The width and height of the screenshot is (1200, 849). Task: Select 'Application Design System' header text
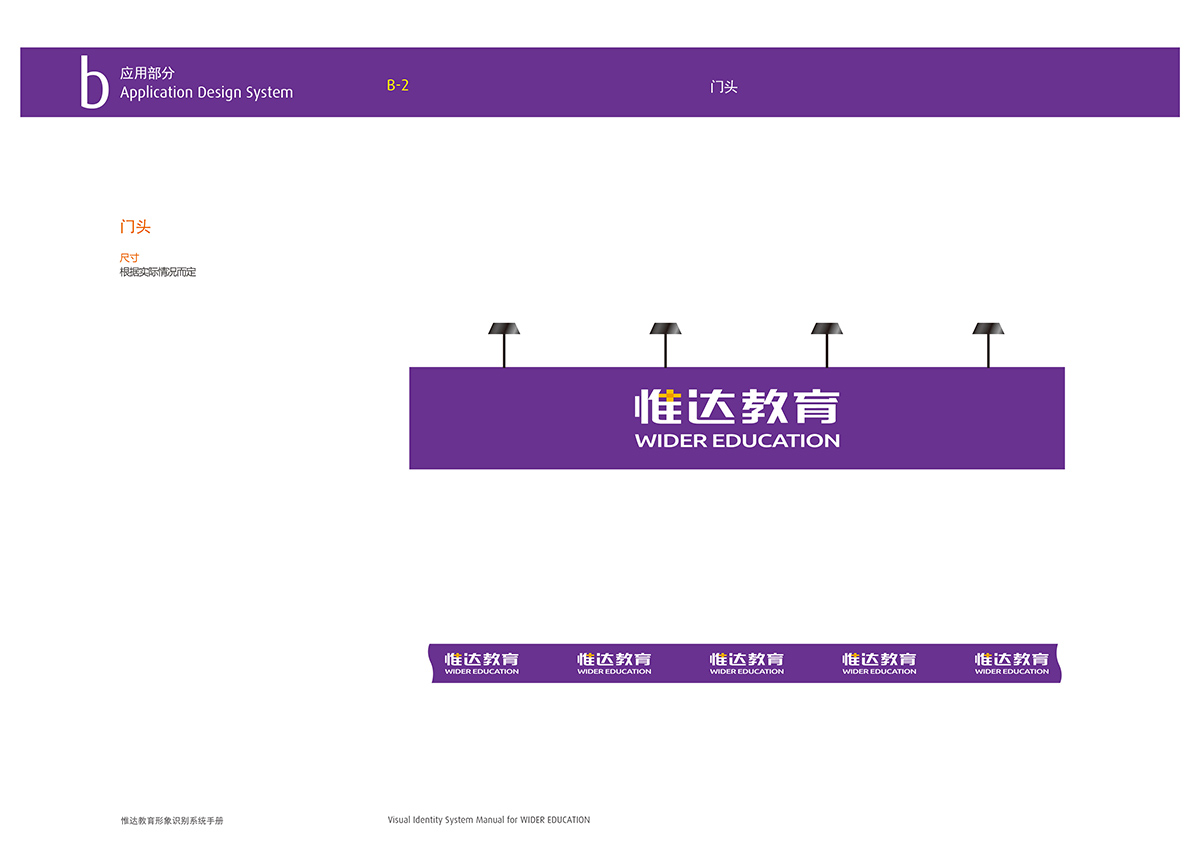(206, 93)
